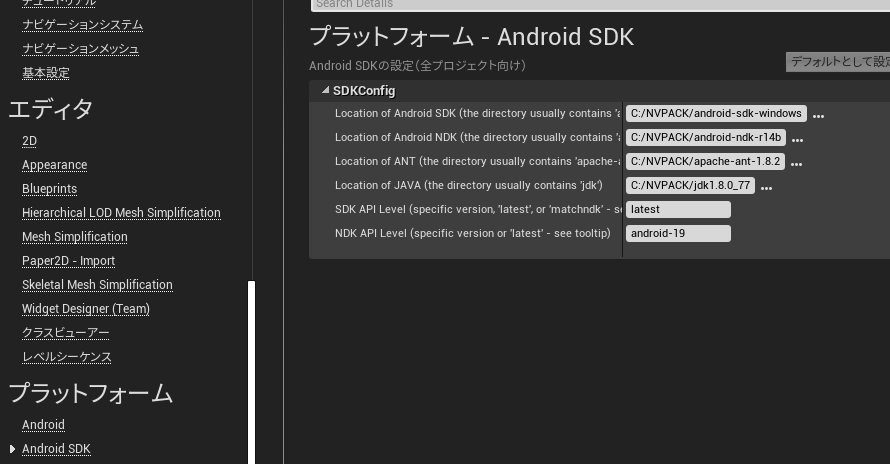
Task: Click the デフォルトとして設定 button
Action: click(x=838, y=62)
